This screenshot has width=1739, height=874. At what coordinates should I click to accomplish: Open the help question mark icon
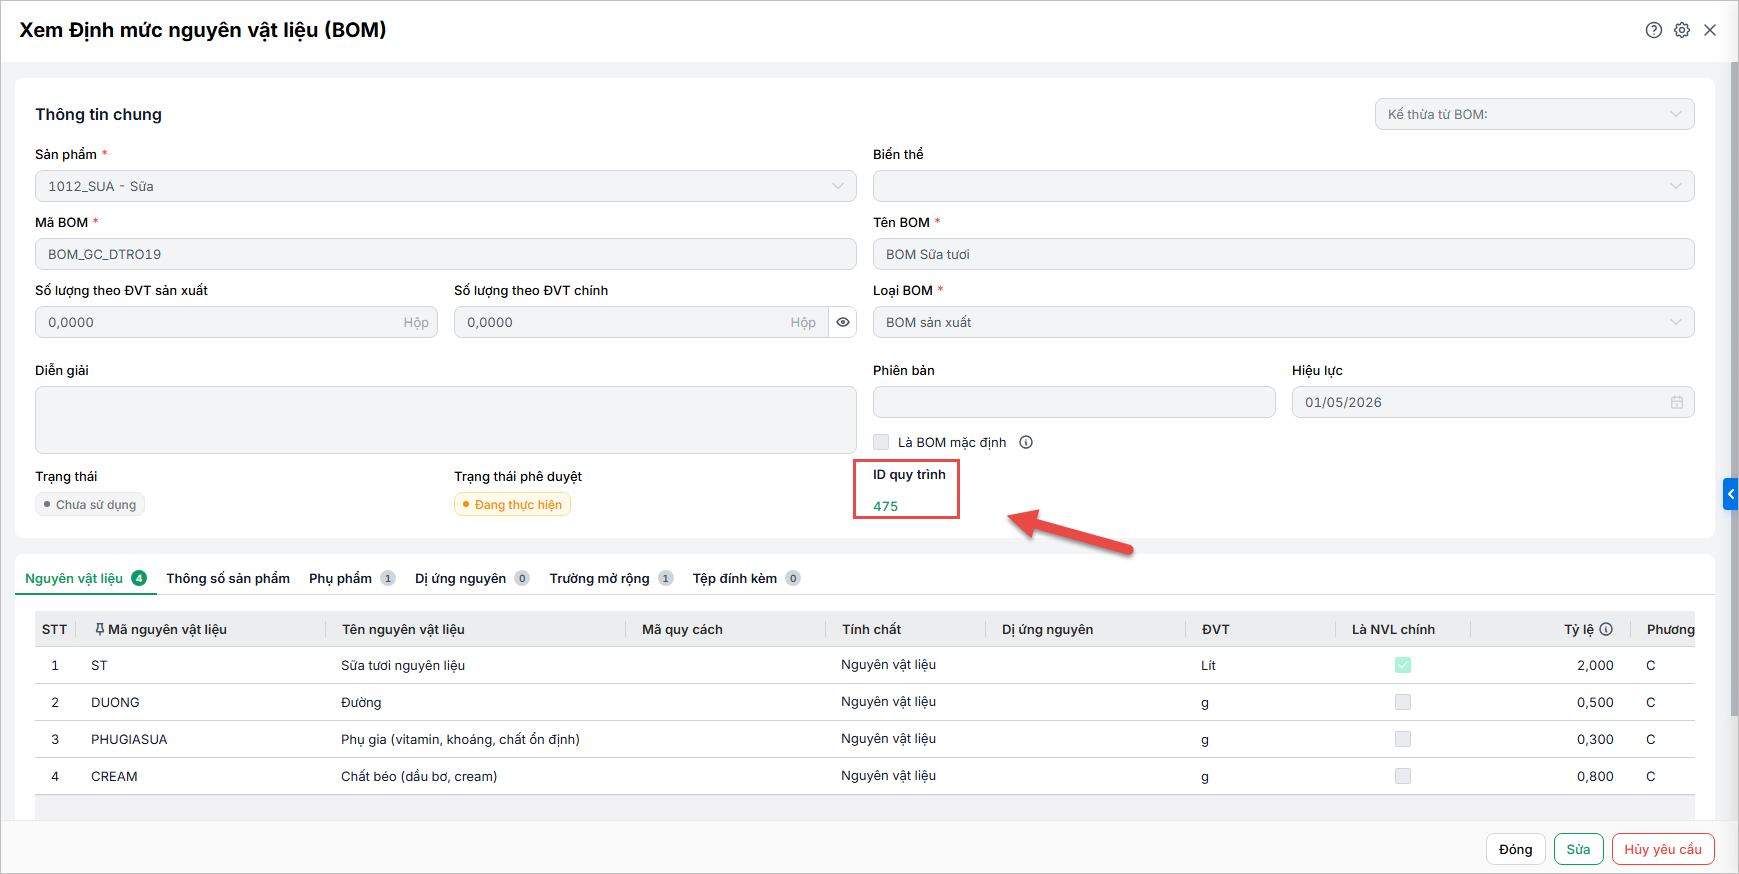[1654, 30]
